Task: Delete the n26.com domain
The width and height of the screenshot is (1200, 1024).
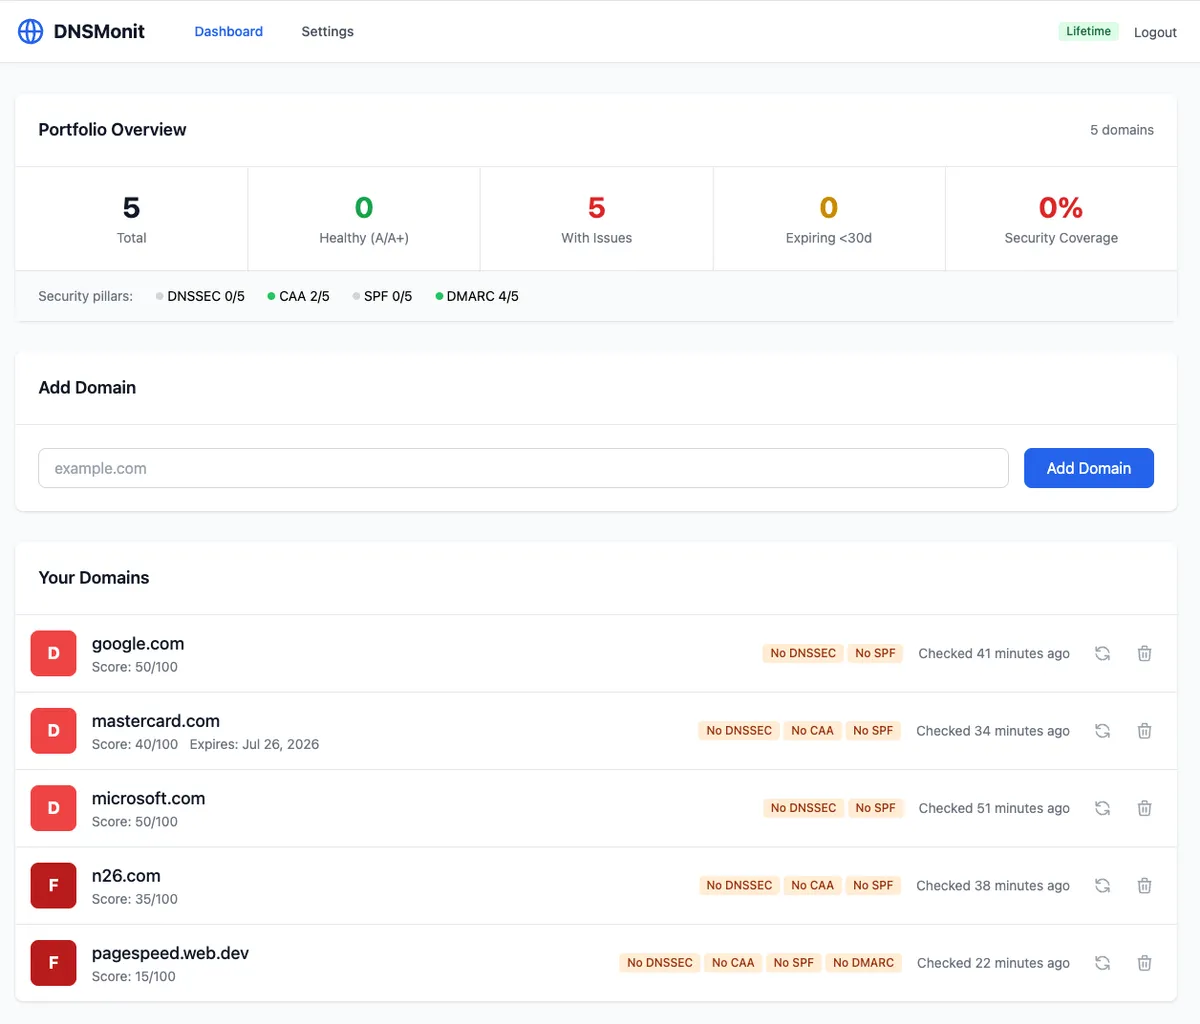Action: 1145,885
